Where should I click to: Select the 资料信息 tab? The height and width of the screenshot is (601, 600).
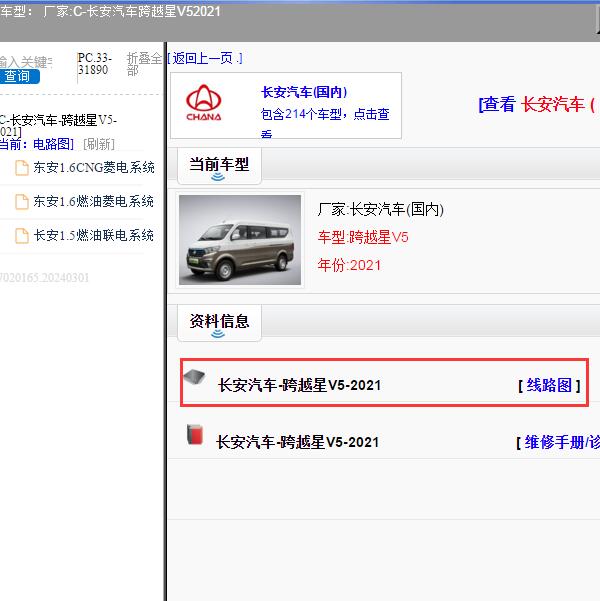pos(219,323)
